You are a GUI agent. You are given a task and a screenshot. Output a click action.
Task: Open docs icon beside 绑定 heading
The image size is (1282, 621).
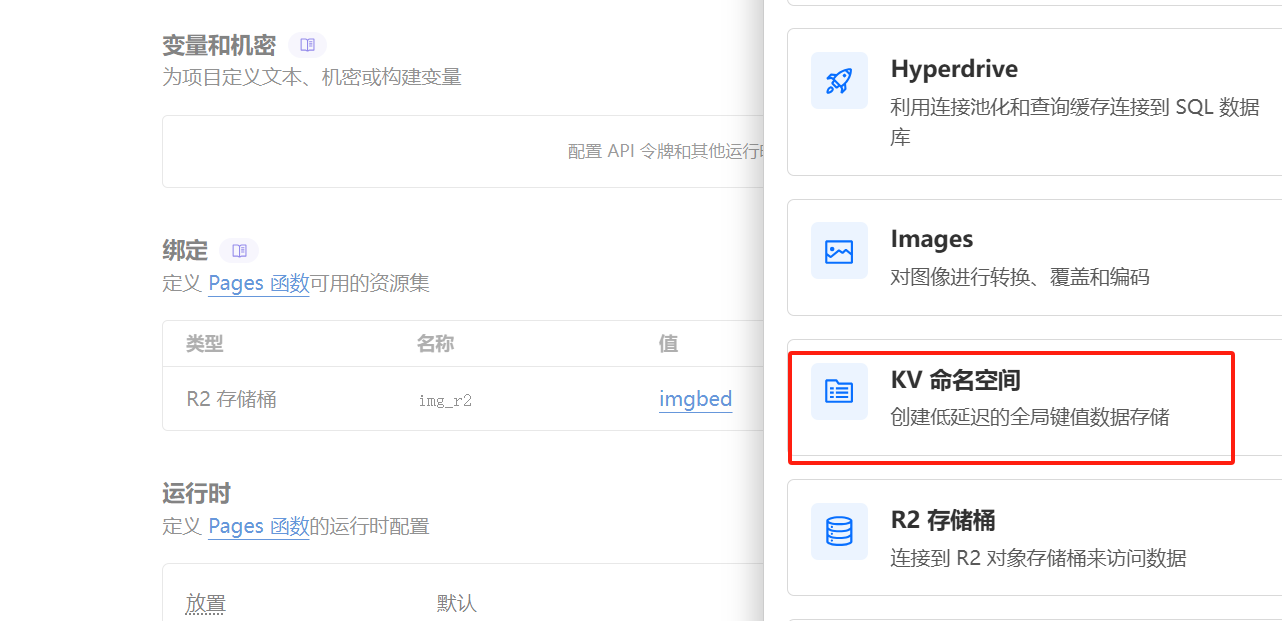[239, 250]
